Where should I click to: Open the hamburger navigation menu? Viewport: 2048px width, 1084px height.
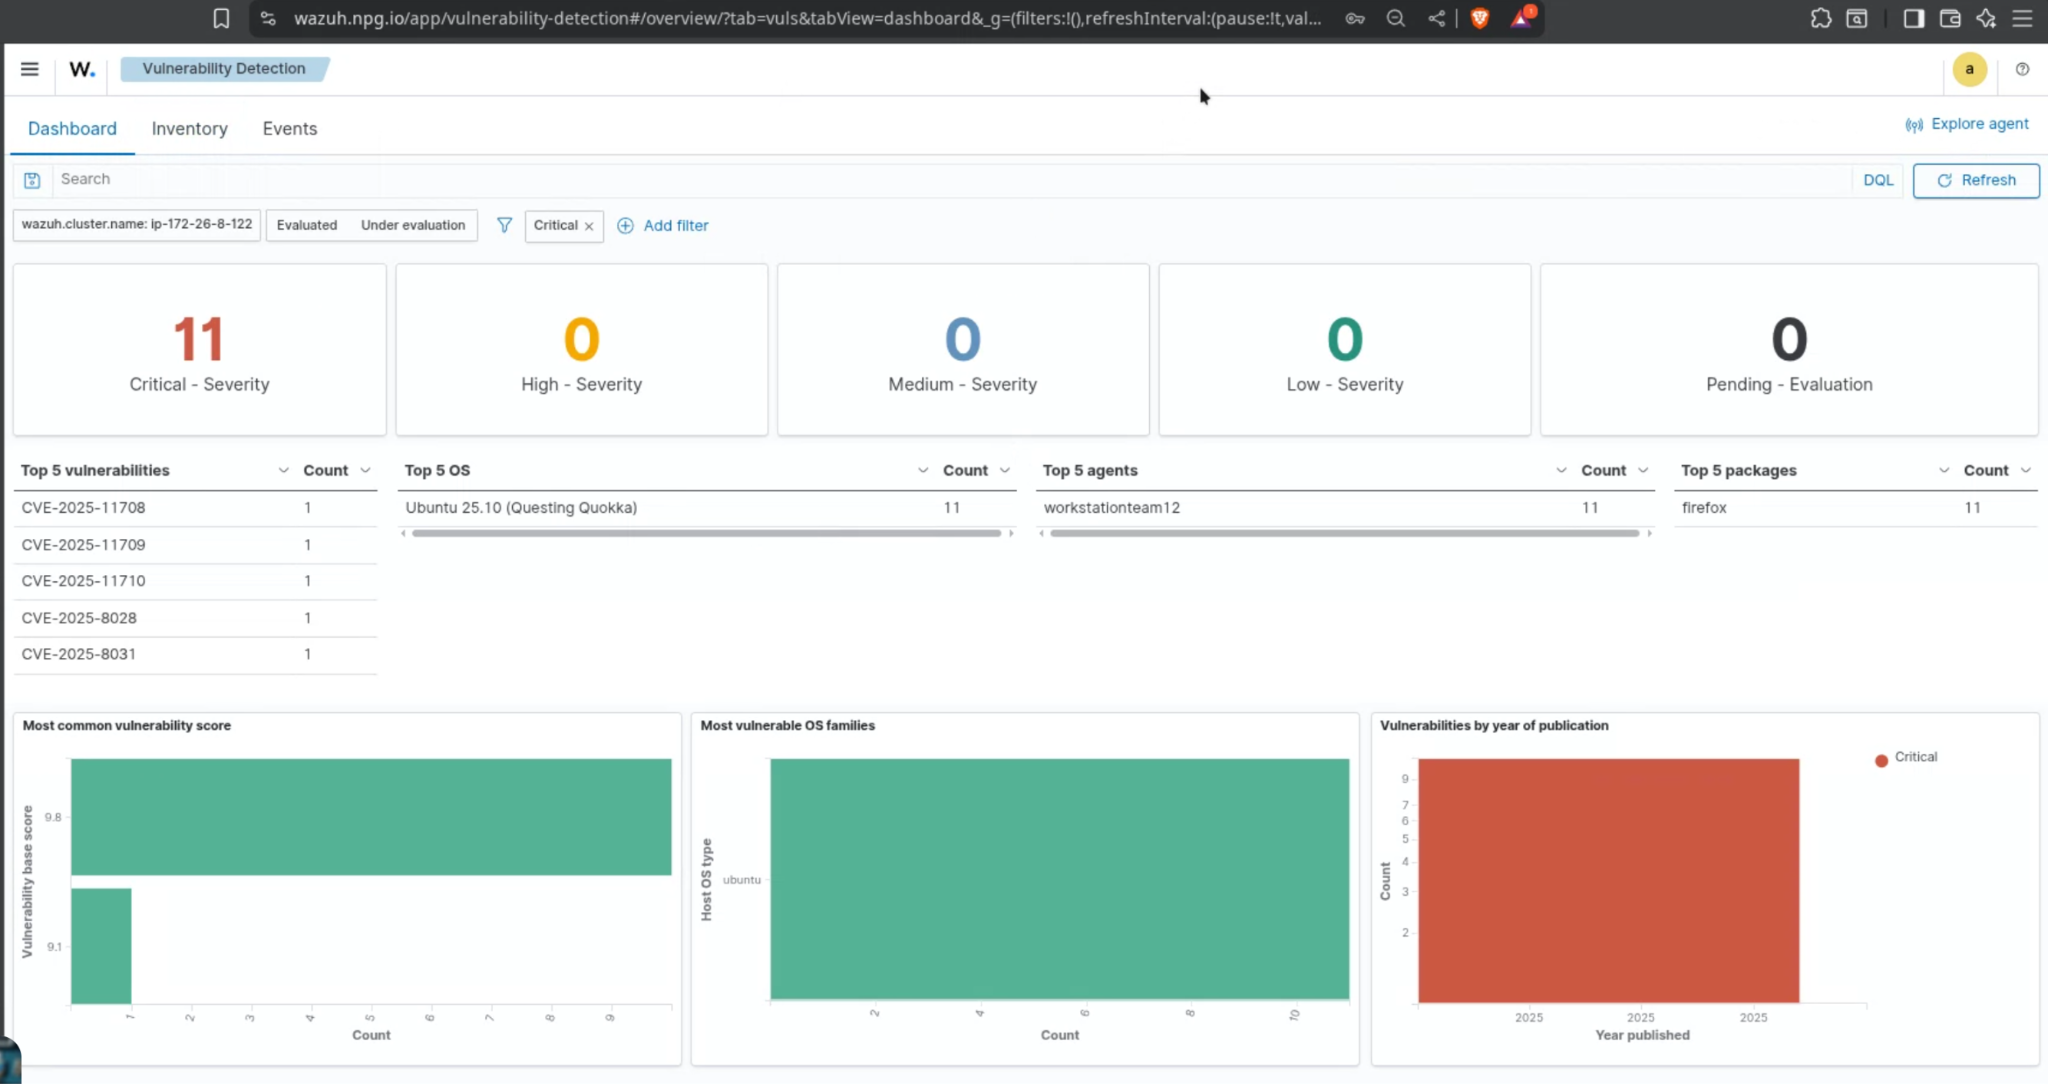click(29, 69)
